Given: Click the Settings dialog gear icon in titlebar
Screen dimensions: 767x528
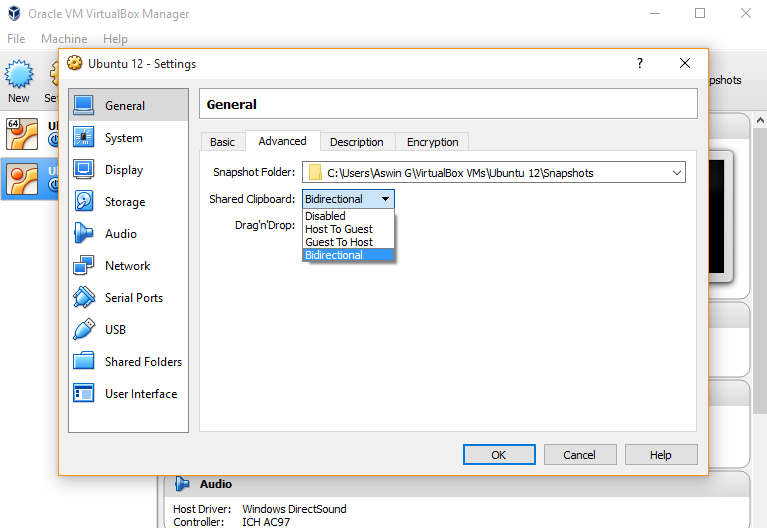Looking at the screenshot, I should point(74,63).
